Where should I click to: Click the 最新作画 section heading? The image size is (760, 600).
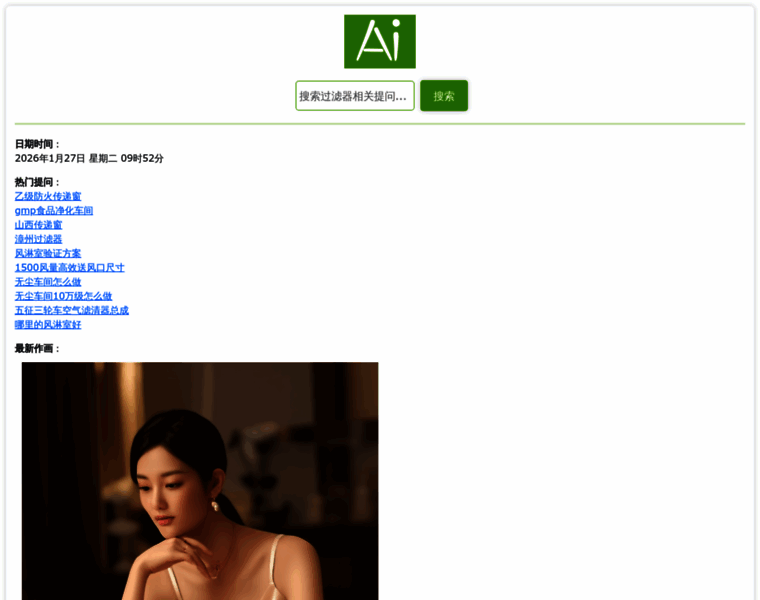pyautogui.click(x=38, y=348)
